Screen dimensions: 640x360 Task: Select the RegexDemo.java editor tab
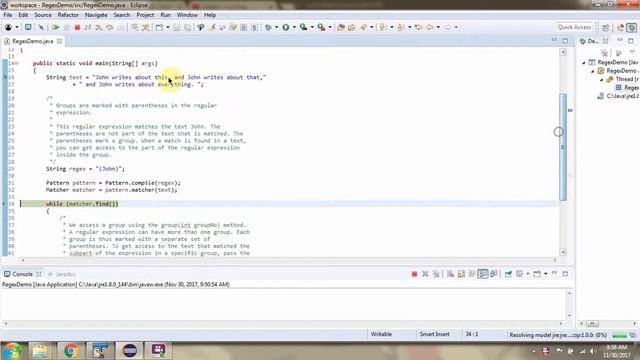coord(33,41)
